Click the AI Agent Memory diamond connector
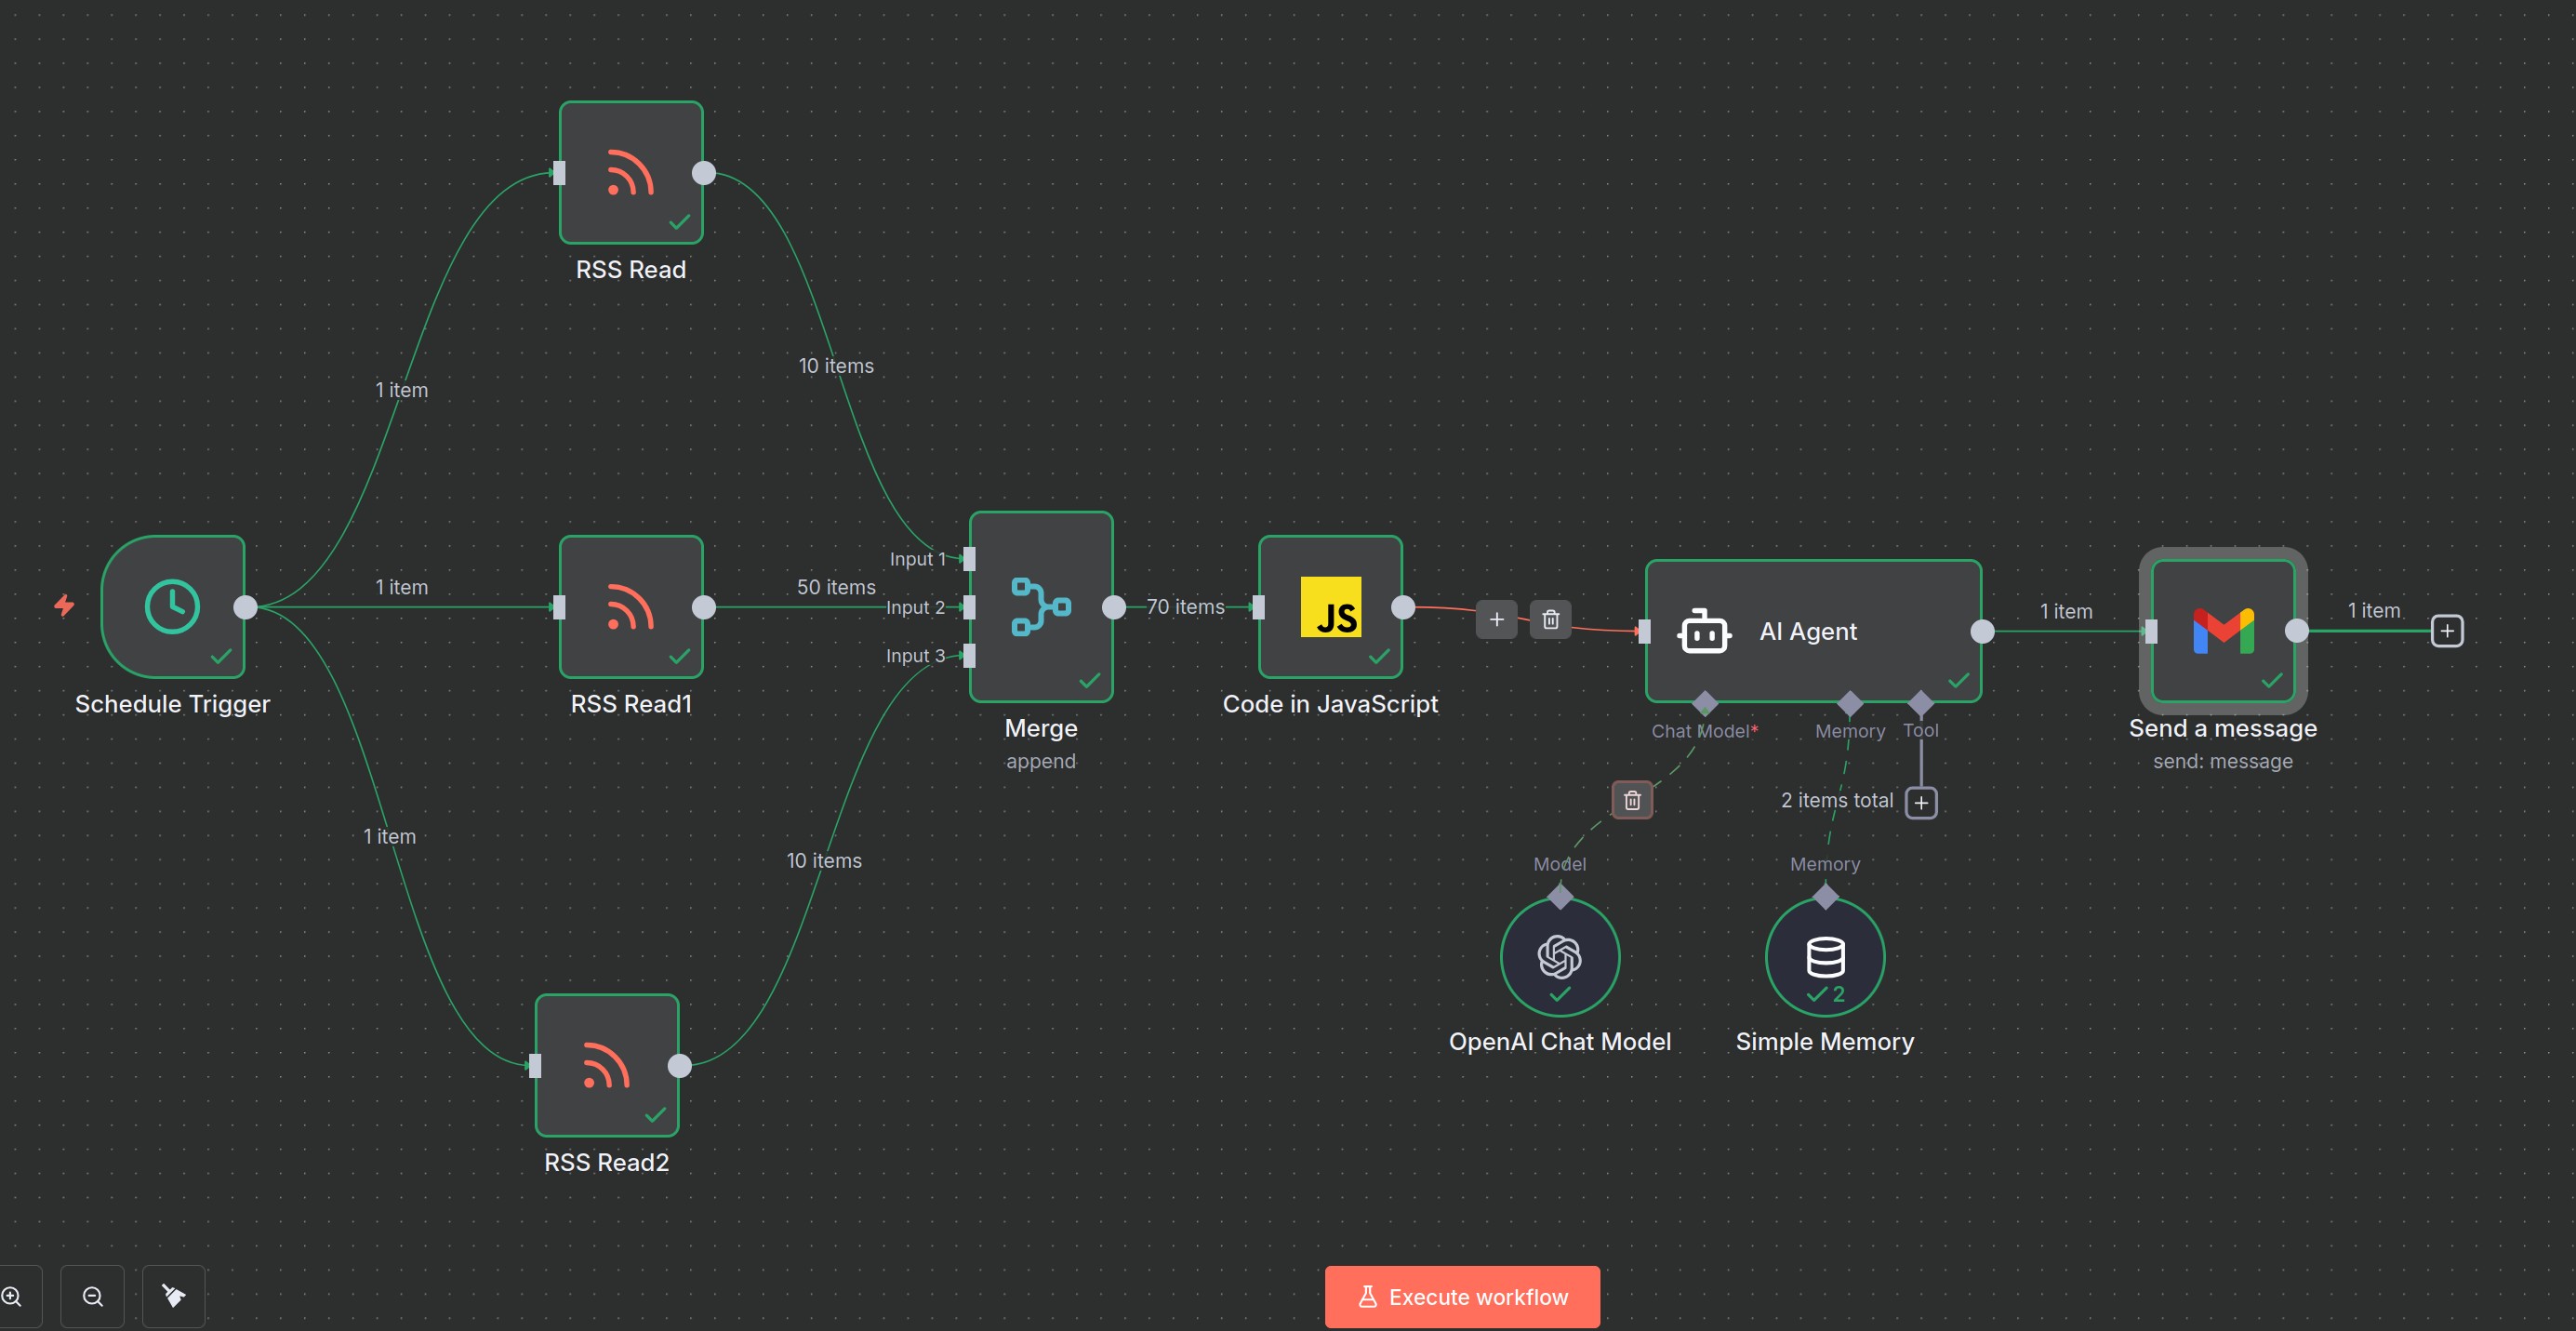2576x1331 pixels. pos(1850,703)
